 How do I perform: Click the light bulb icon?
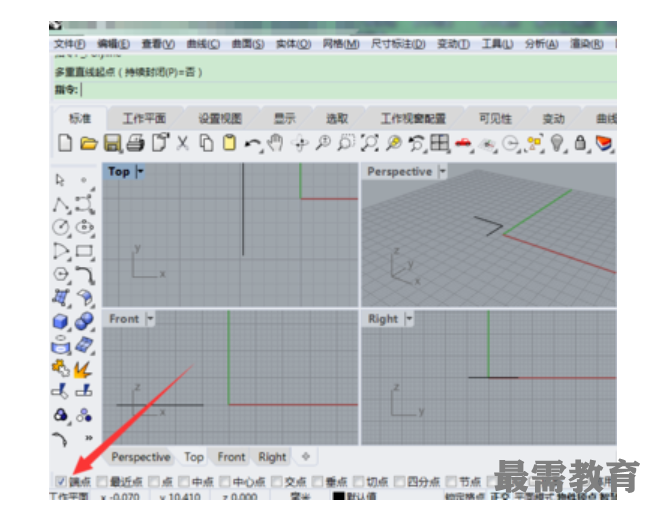tap(557, 143)
